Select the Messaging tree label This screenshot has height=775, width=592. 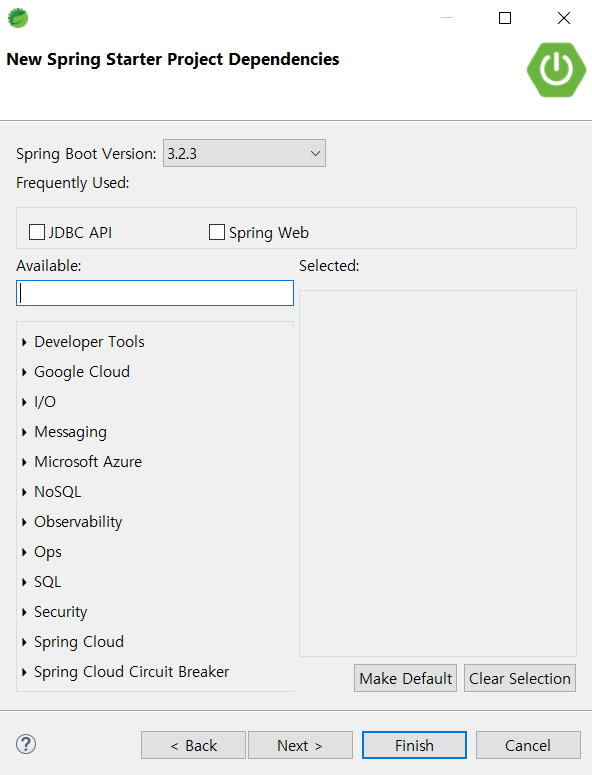pos(71,432)
